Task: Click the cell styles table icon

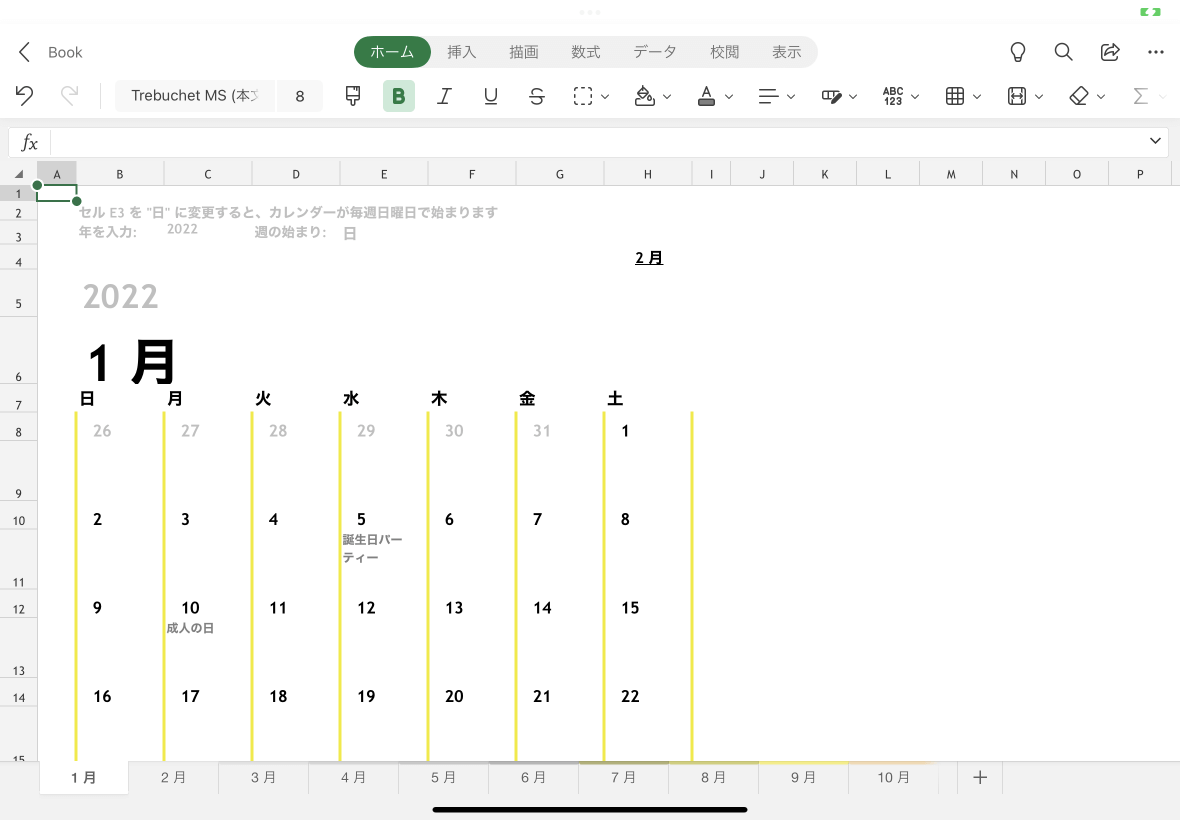Action: 954,96
